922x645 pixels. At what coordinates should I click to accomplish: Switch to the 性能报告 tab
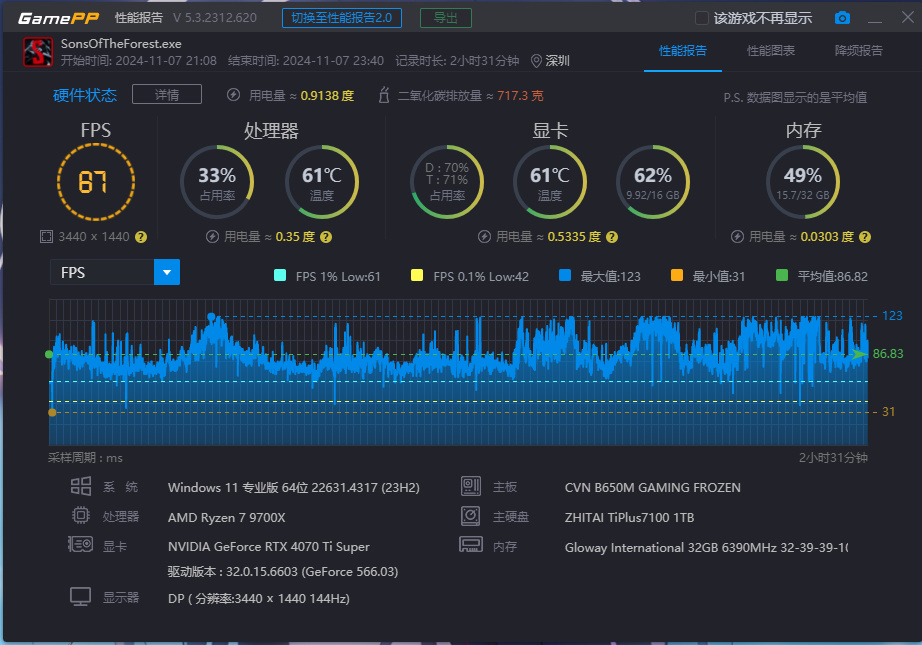(683, 51)
